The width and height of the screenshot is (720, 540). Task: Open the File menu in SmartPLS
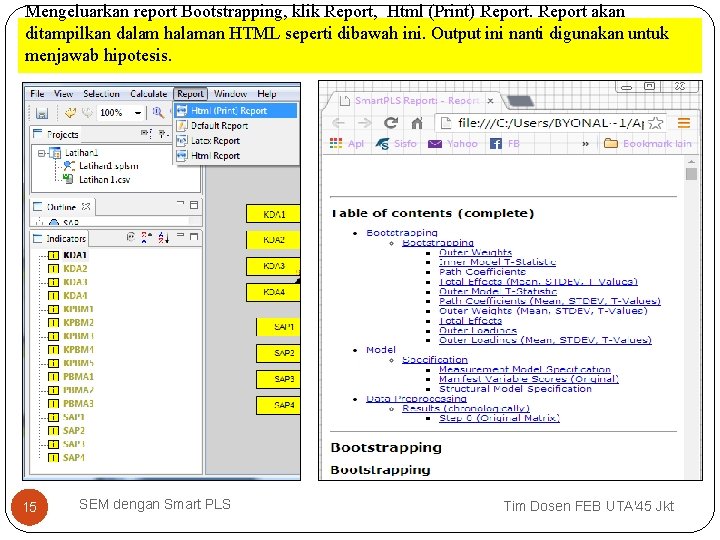pos(37,94)
